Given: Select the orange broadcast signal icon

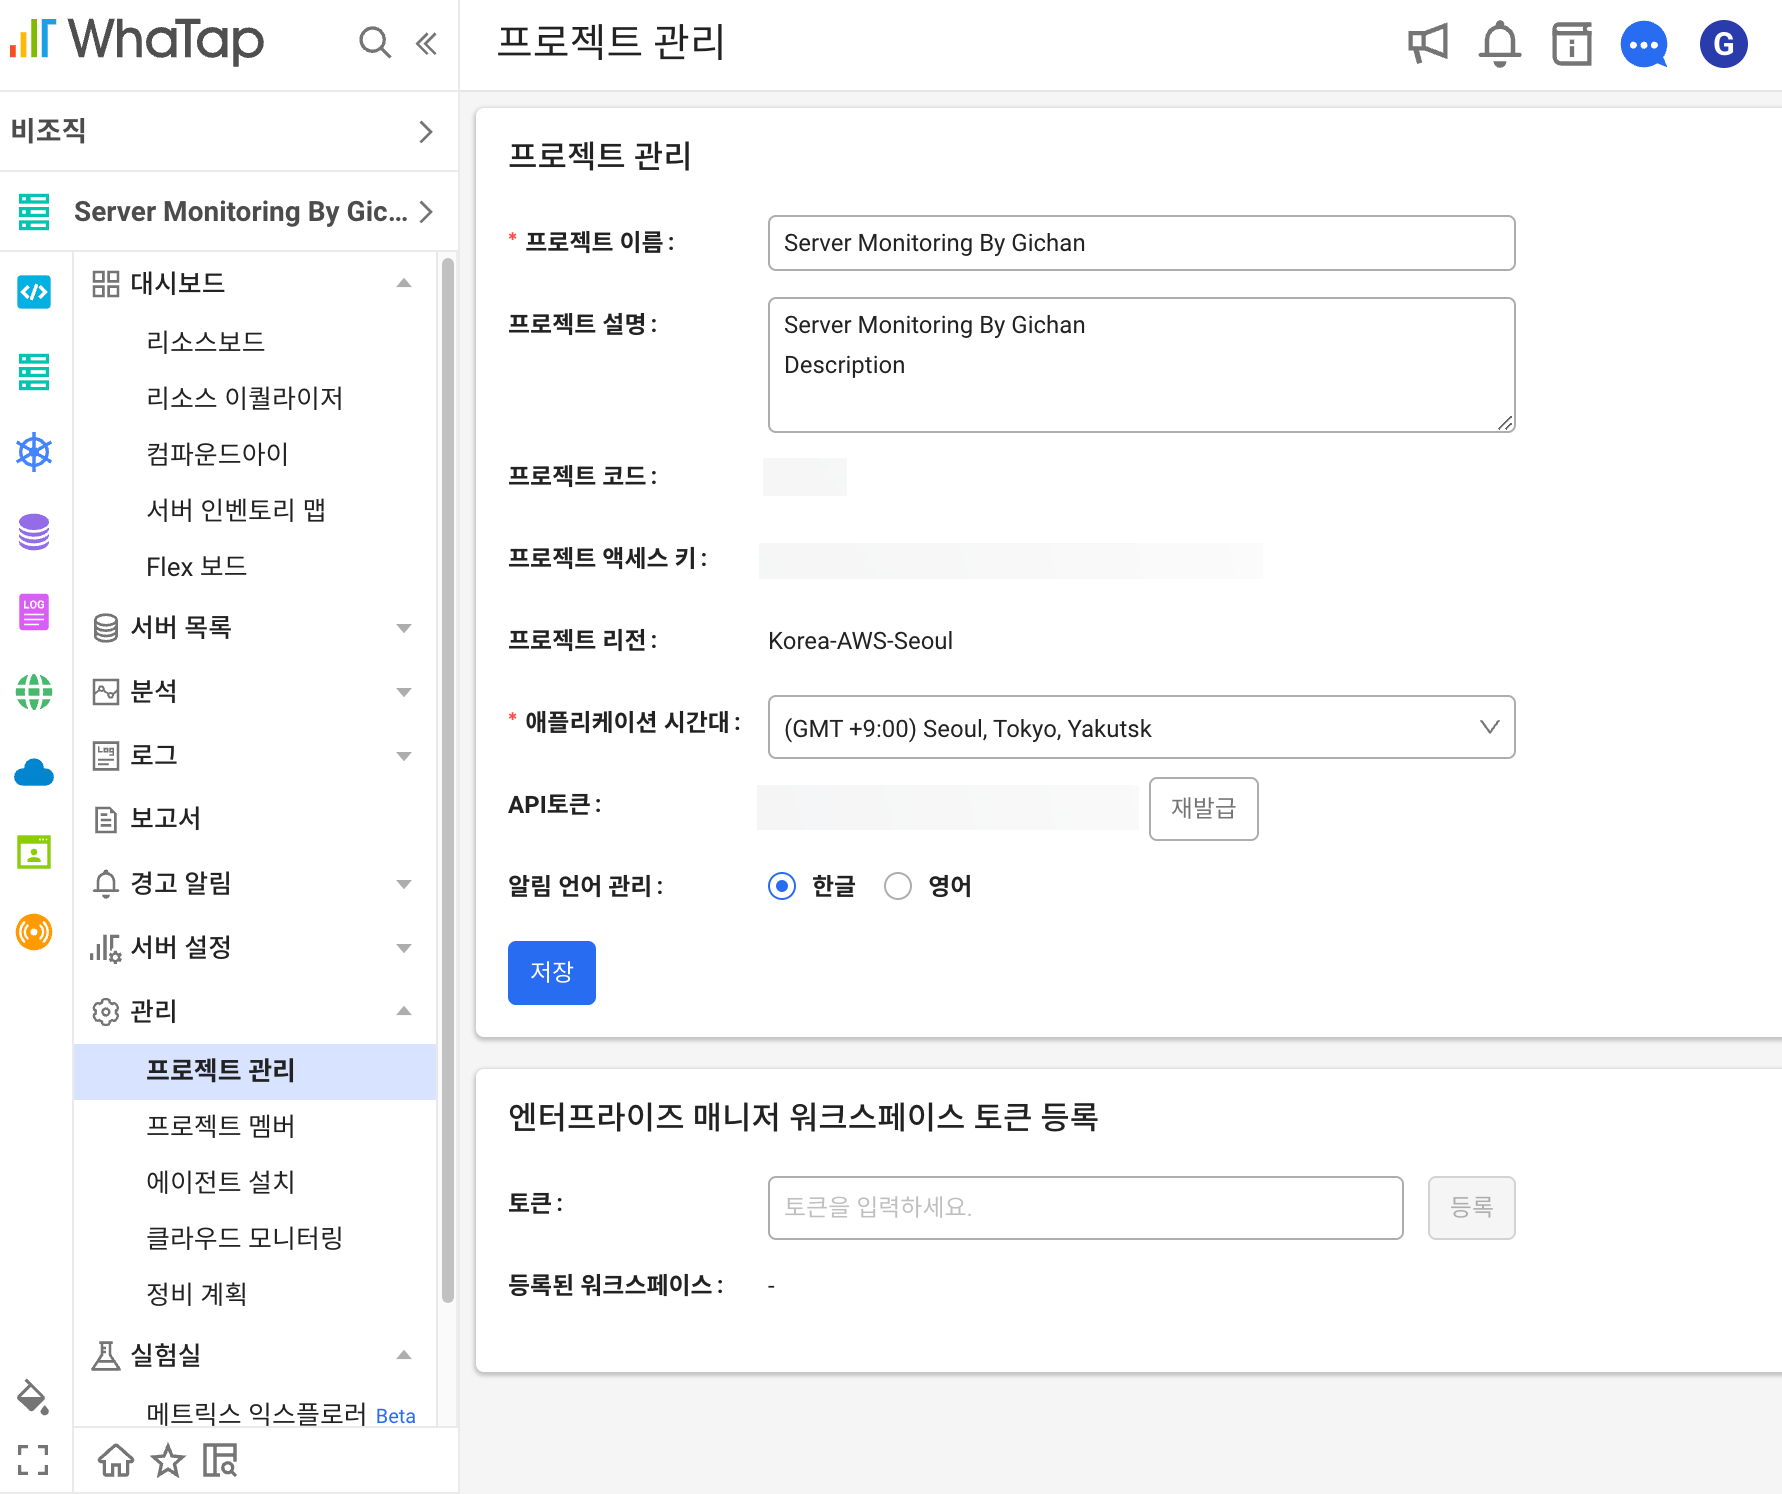Looking at the screenshot, I should point(34,932).
